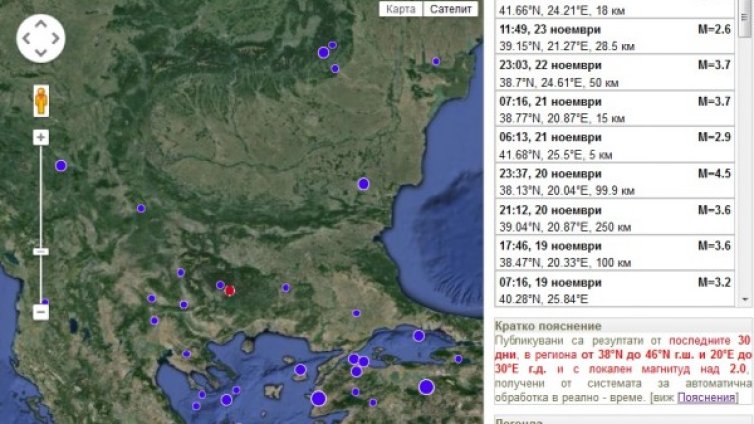Select the 23:37, 20 ноември M=4.5 event
The width and height of the screenshot is (754, 424).
tap(615, 181)
